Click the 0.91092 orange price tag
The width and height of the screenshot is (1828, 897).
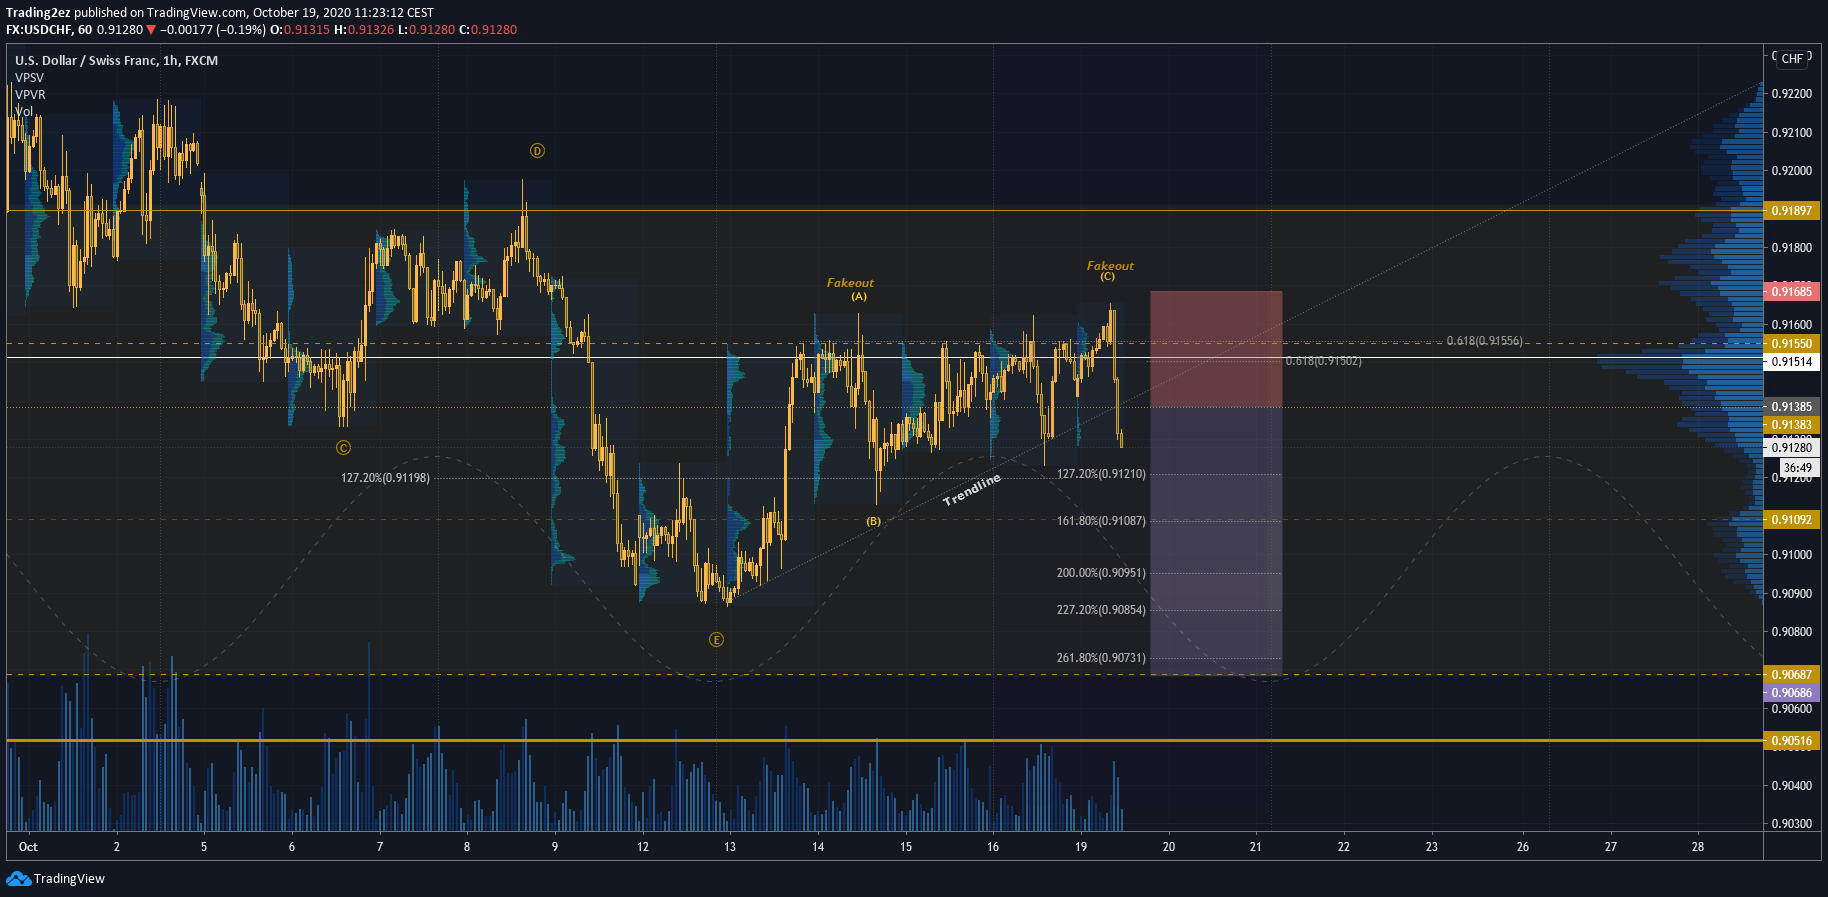1791,520
